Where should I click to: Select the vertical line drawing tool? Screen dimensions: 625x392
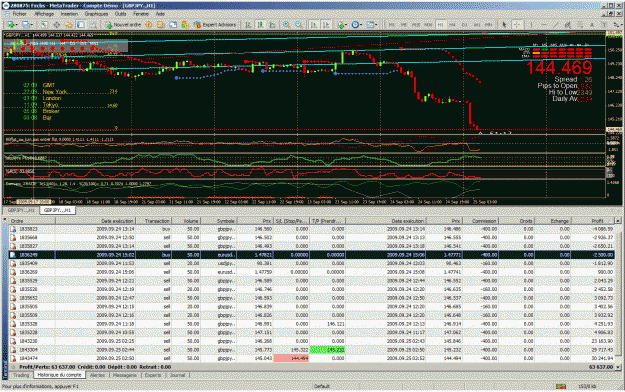(531, 25)
